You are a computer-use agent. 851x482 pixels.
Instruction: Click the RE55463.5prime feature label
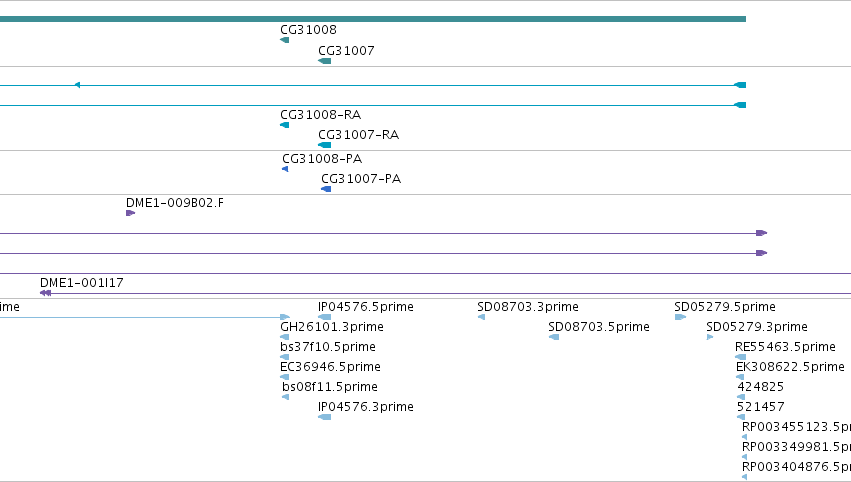click(785, 347)
